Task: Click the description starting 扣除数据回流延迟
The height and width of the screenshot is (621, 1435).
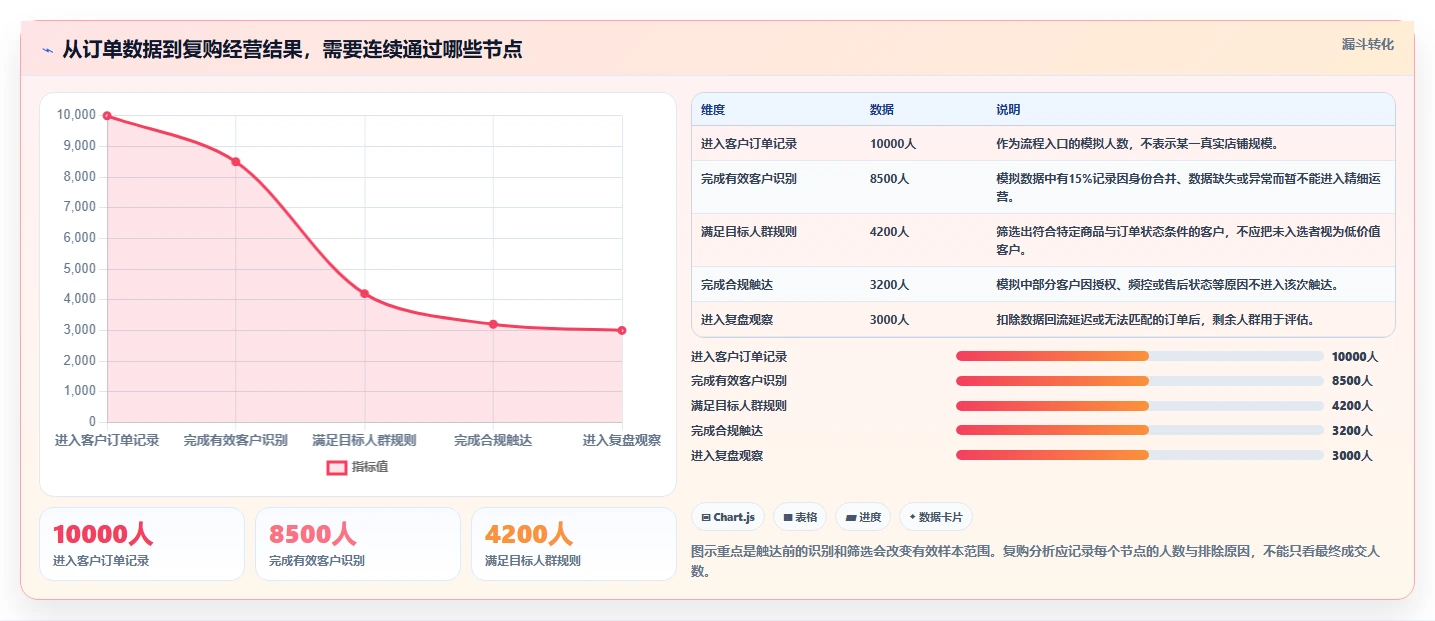Action: 1155,319
